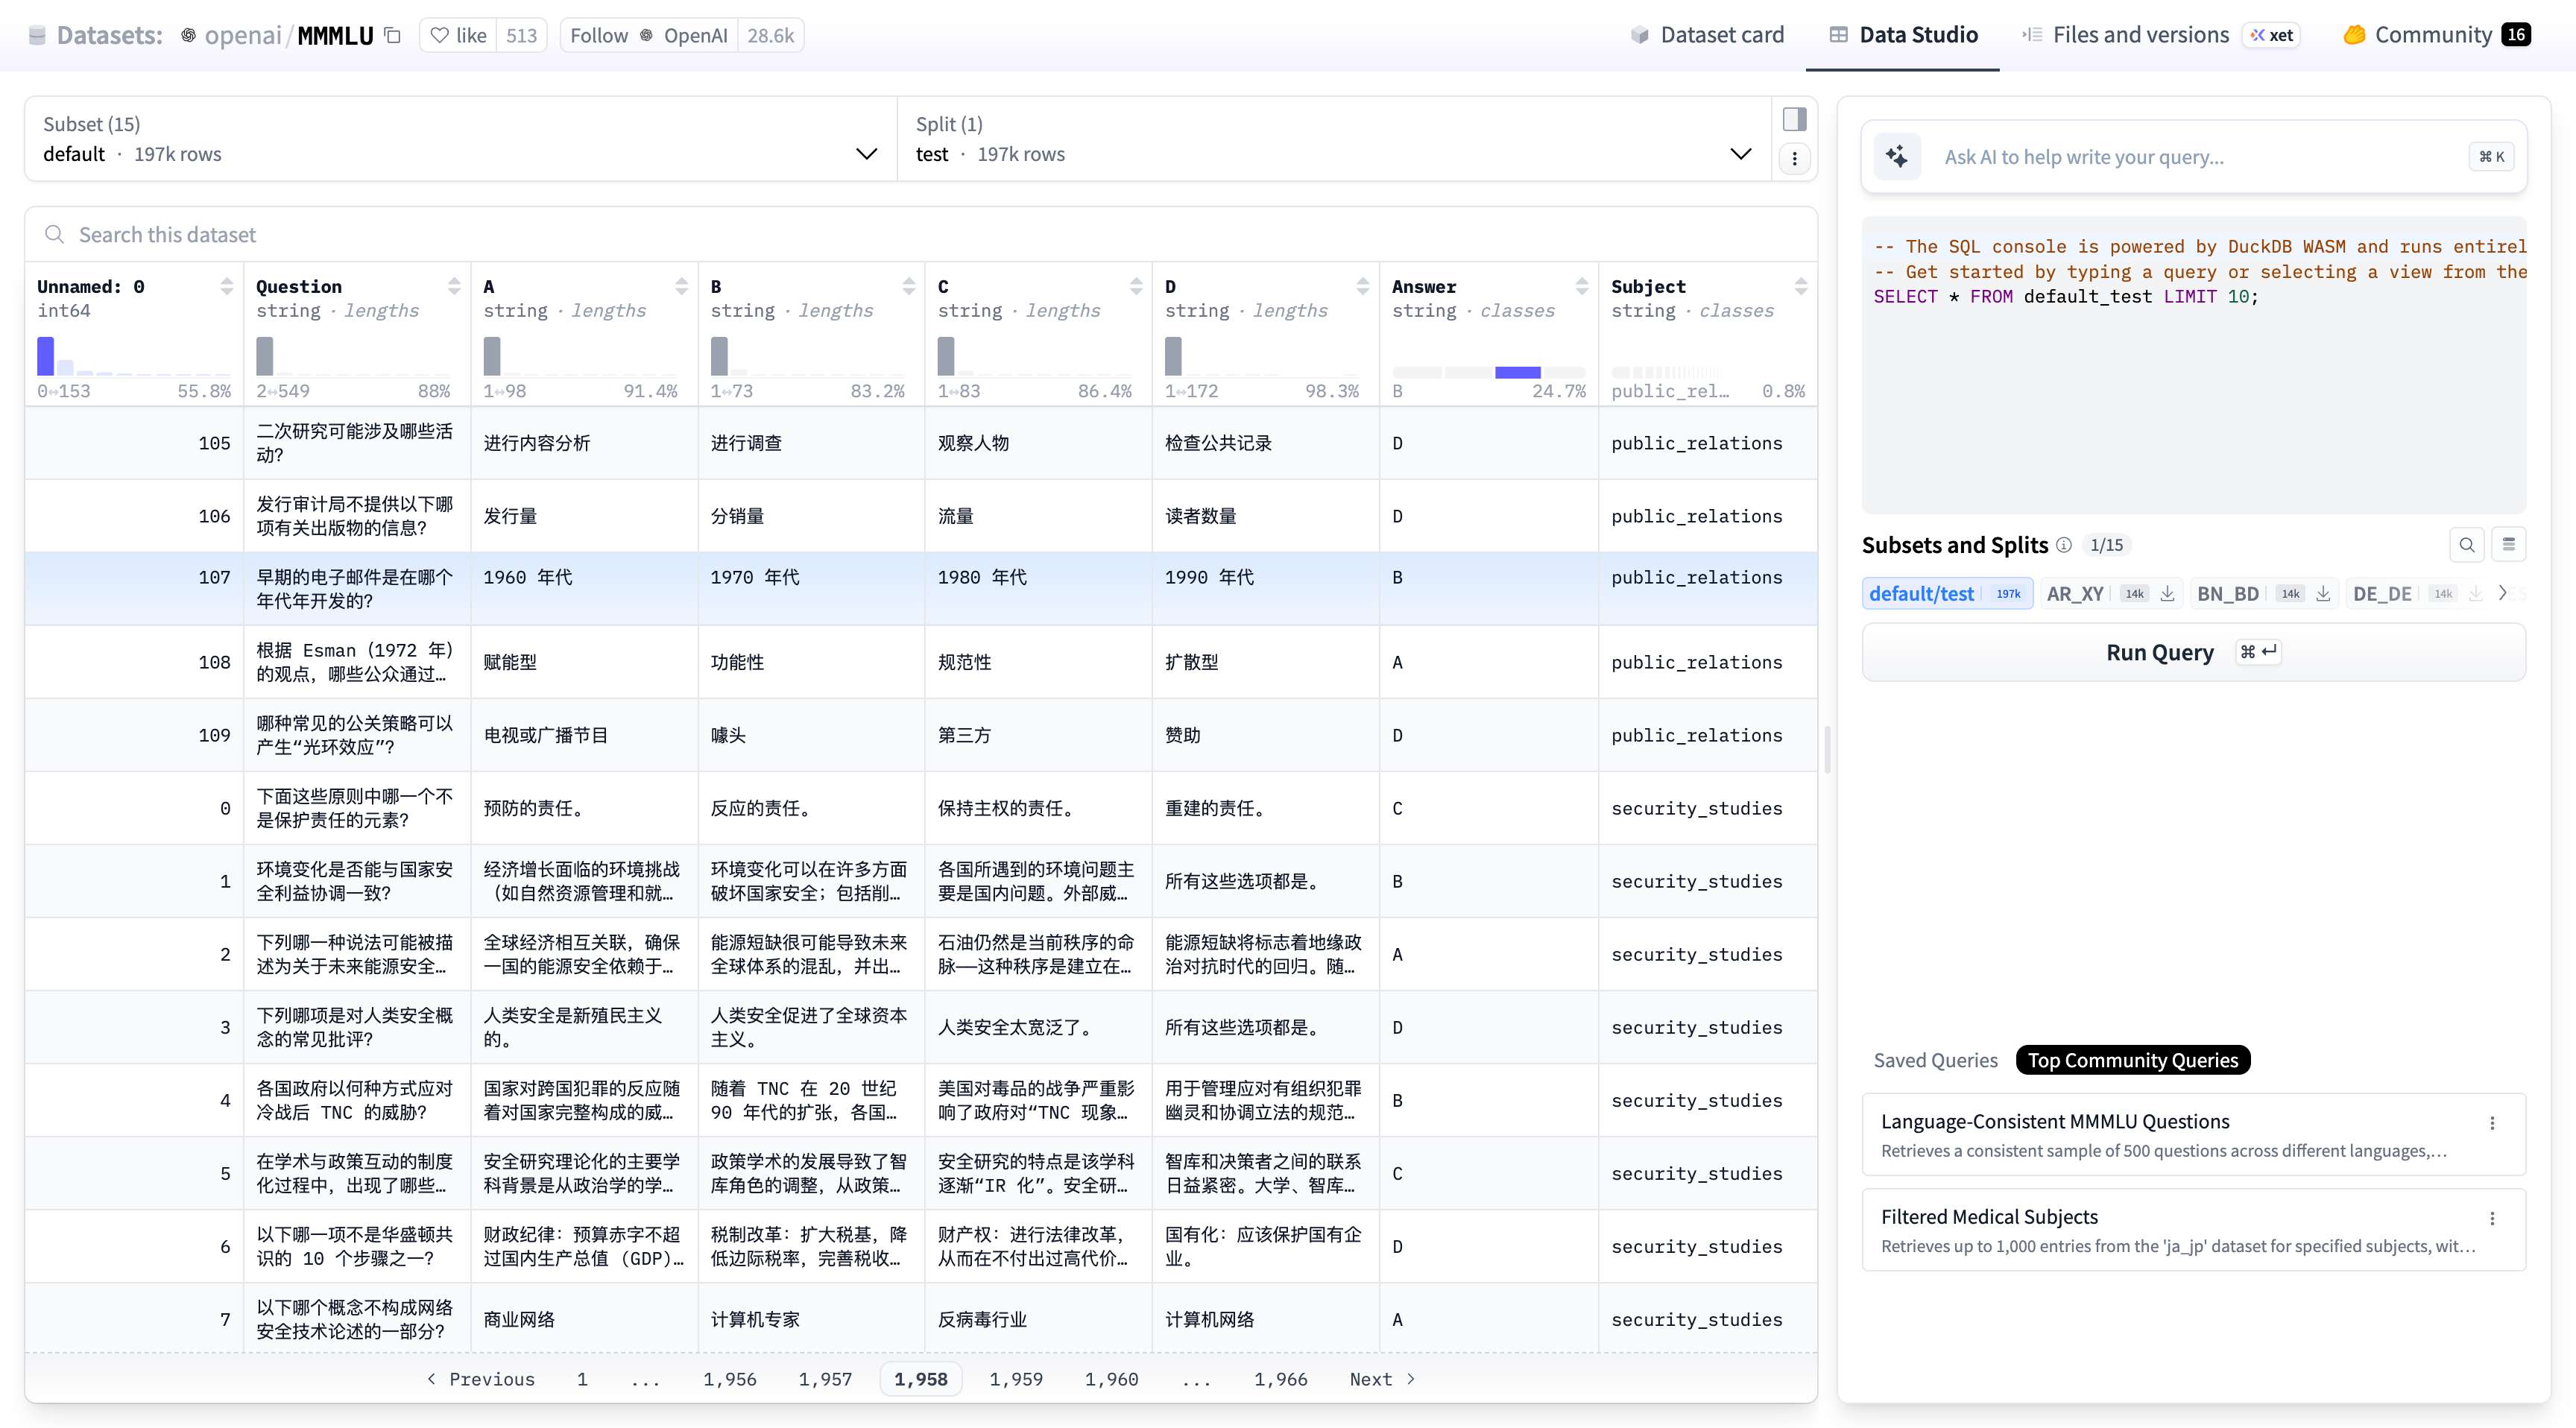Click the heart like icon
Screen dimensions: 2576x1428
tap(439, 35)
